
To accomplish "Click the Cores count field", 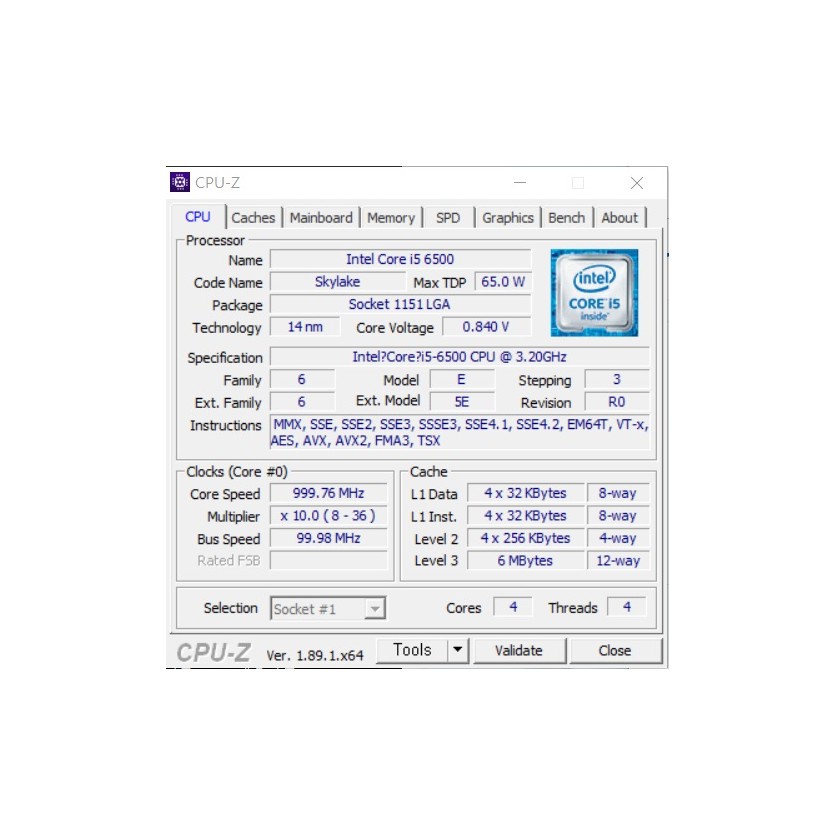I will tap(513, 607).
